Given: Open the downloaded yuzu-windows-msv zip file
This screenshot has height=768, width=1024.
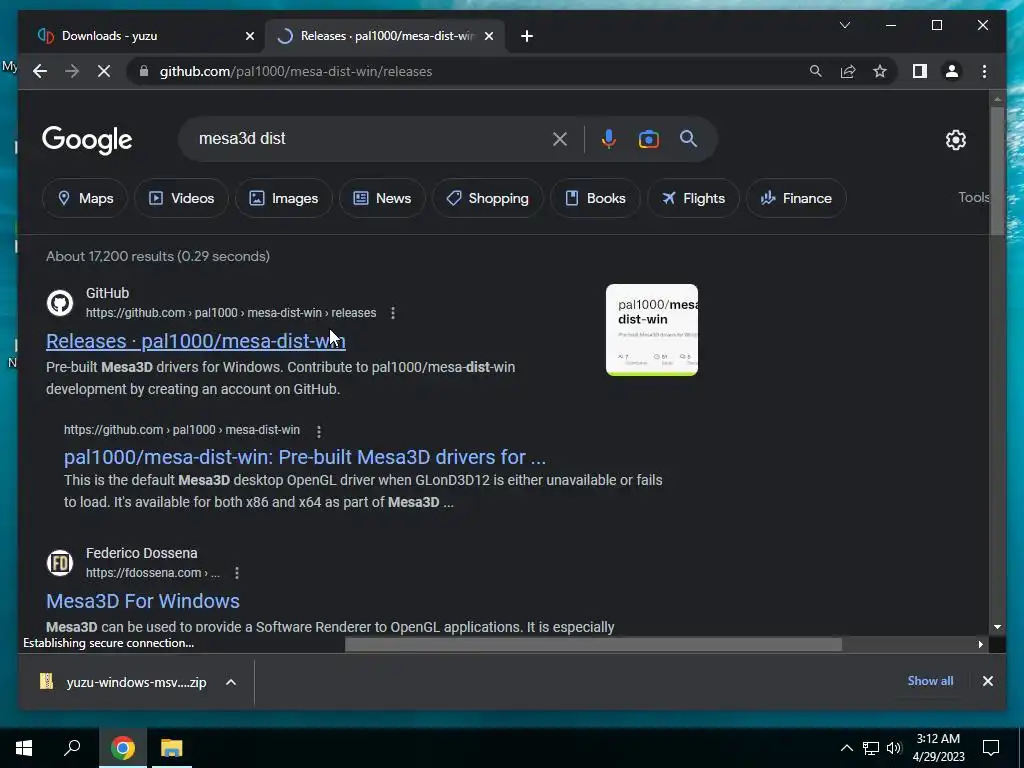Looking at the screenshot, I should click(124, 682).
